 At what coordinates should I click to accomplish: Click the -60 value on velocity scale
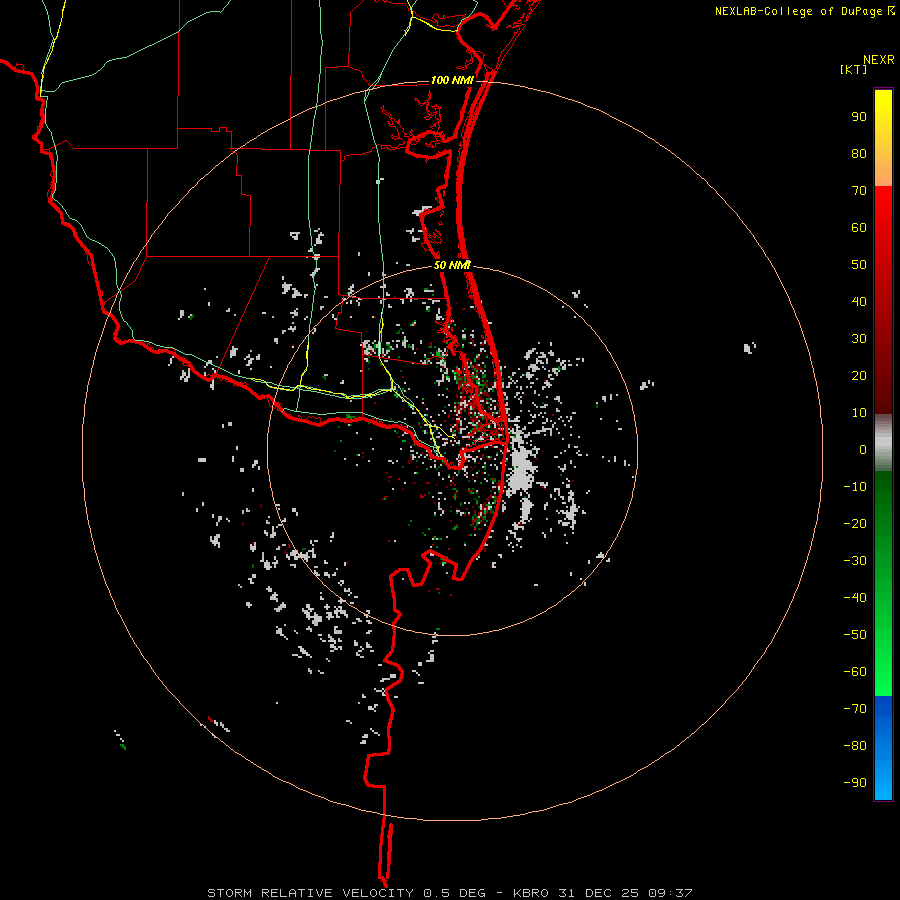(x=855, y=672)
